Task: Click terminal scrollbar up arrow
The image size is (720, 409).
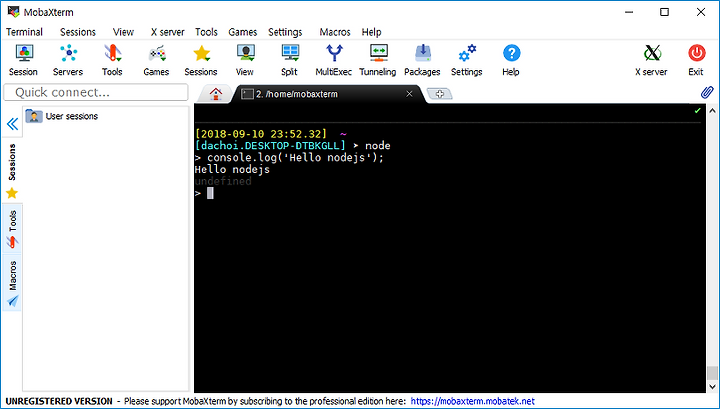Action: (712, 111)
